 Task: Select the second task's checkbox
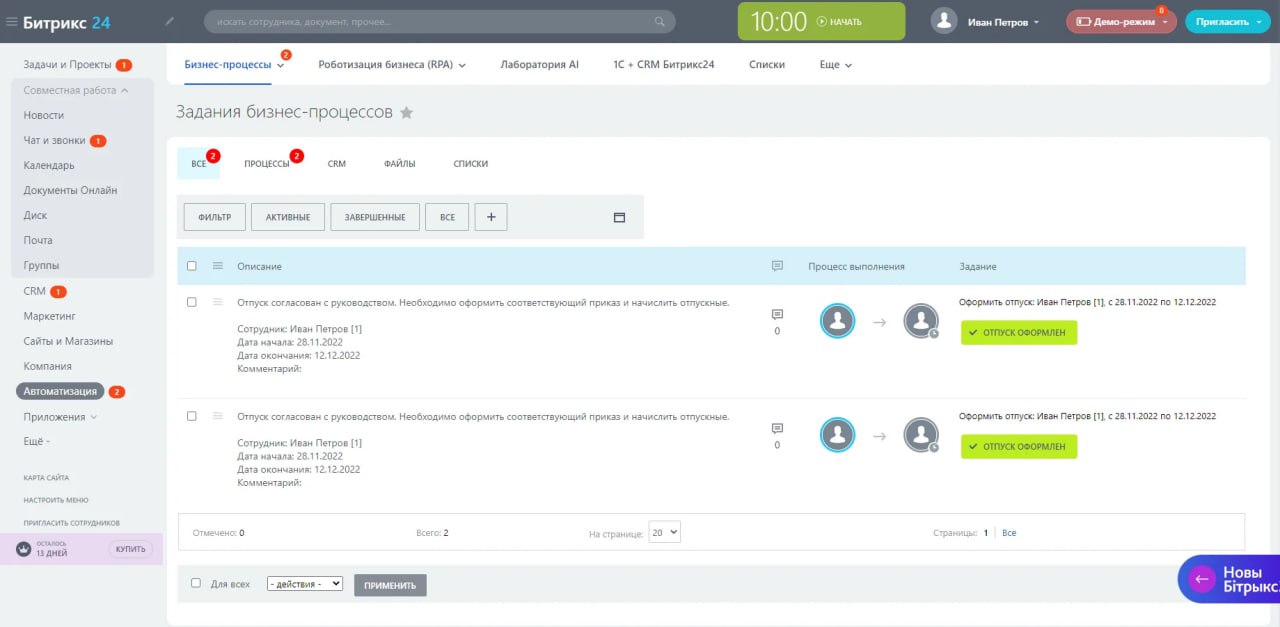point(192,416)
